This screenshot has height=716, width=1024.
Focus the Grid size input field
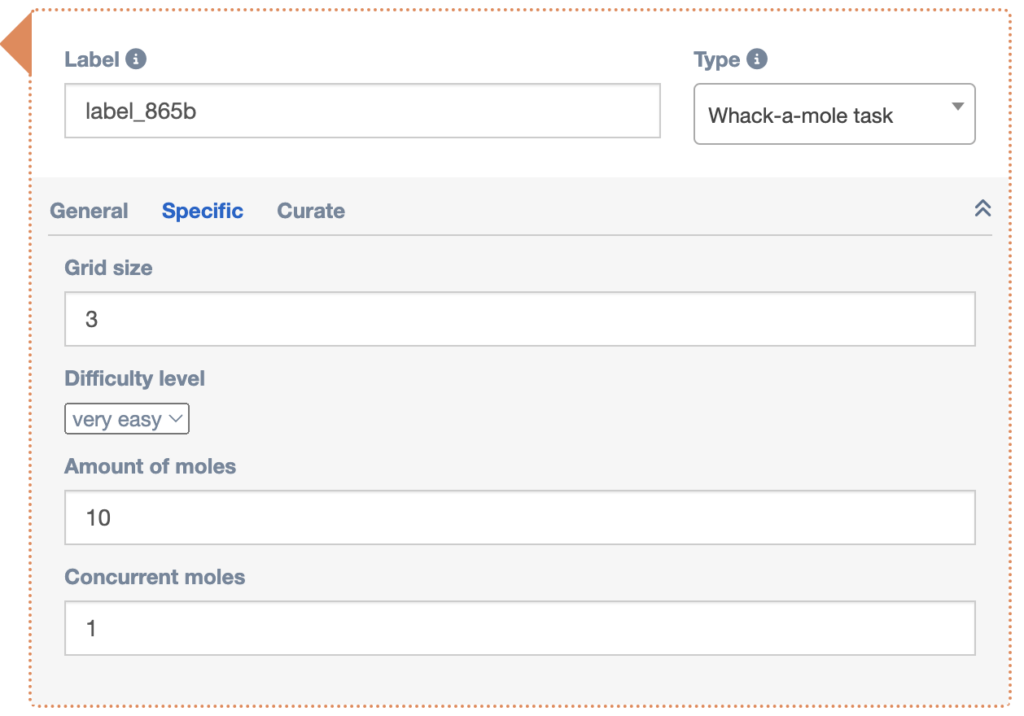519,319
